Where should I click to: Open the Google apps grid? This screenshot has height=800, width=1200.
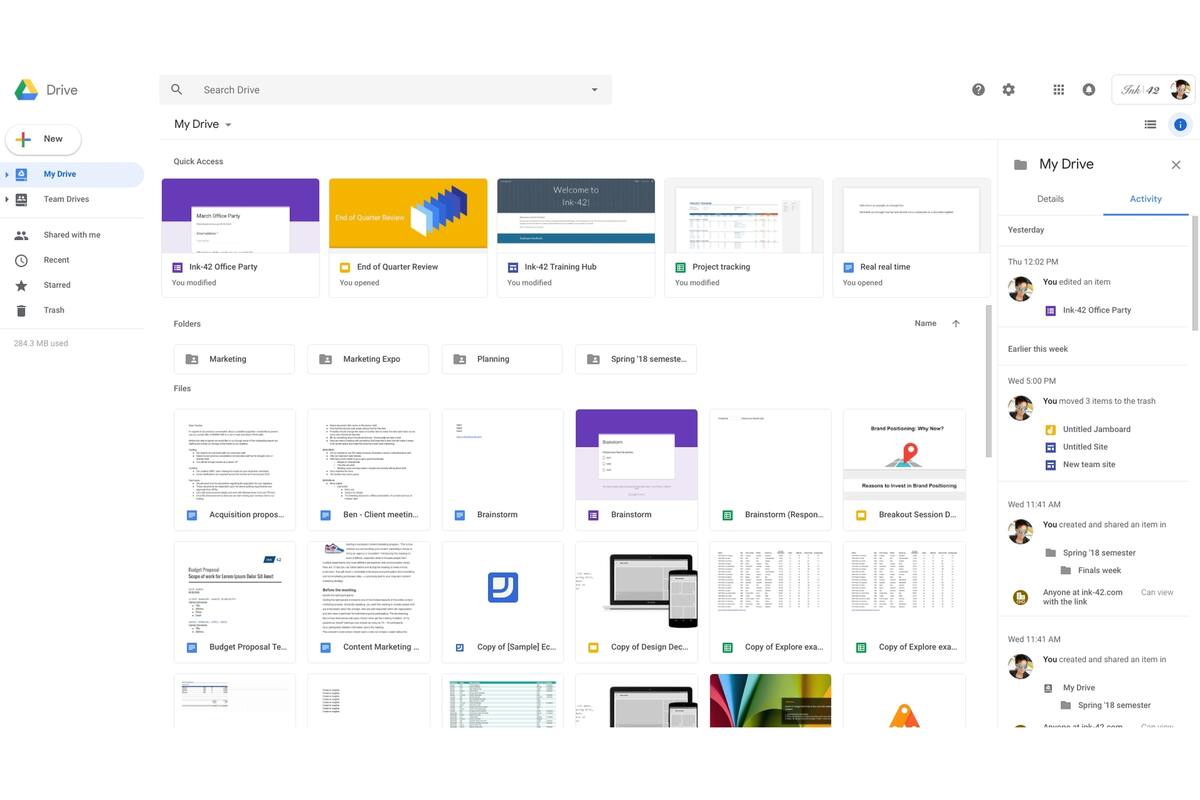pos(1055,87)
